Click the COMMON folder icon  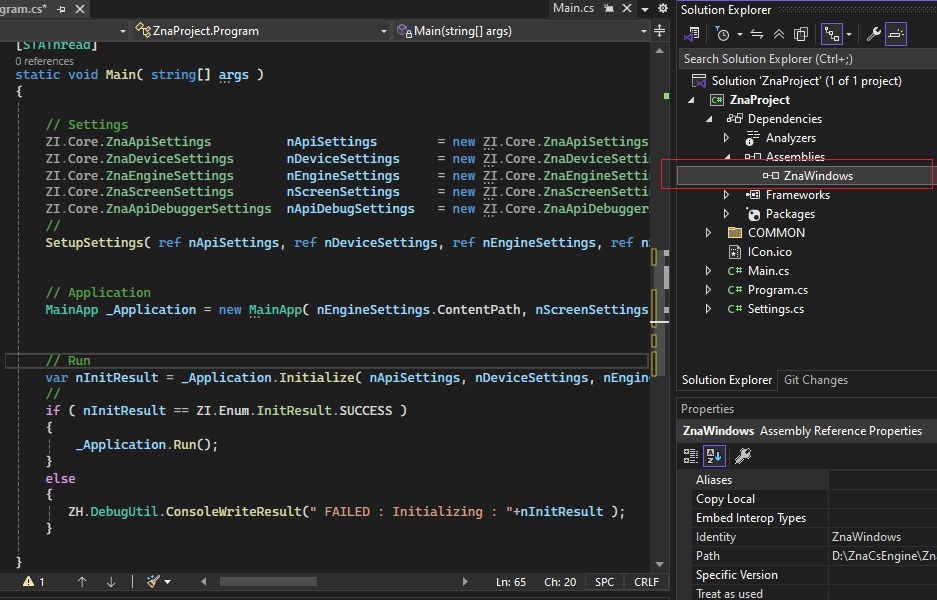click(x=735, y=232)
